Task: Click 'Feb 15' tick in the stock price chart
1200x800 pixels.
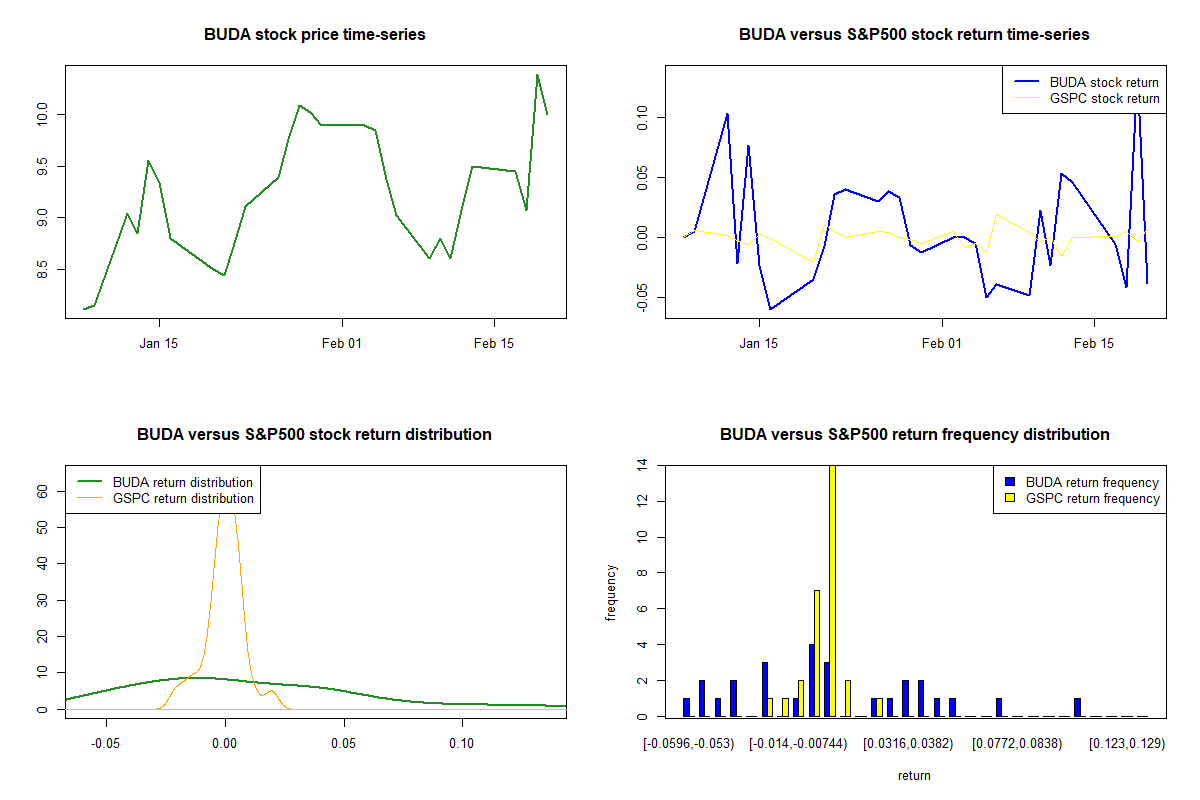Action: click(494, 344)
